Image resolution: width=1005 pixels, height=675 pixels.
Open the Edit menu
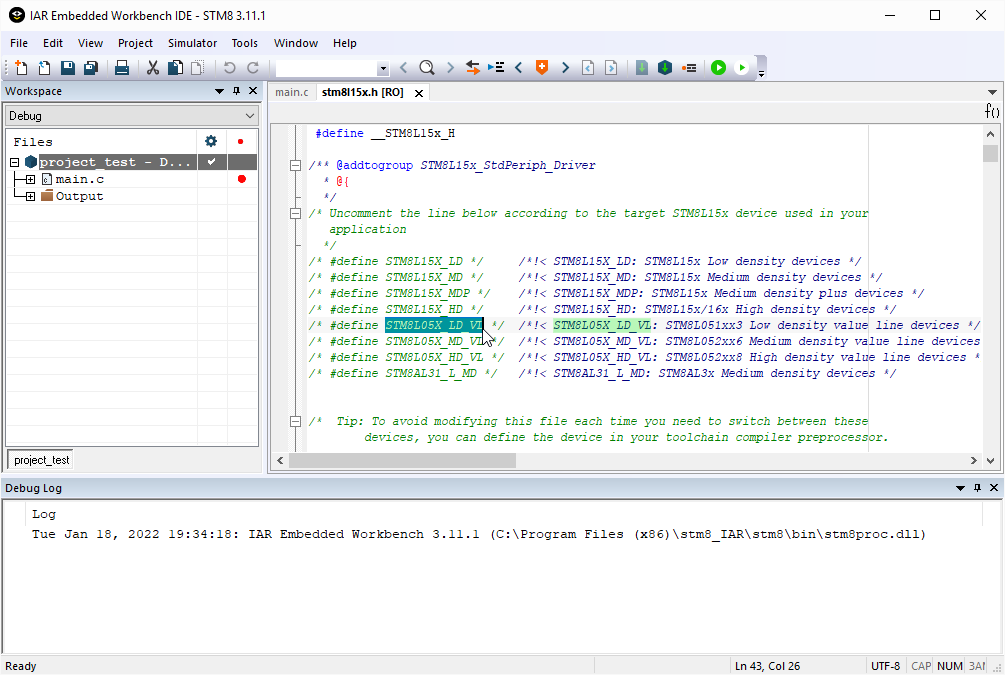53,43
